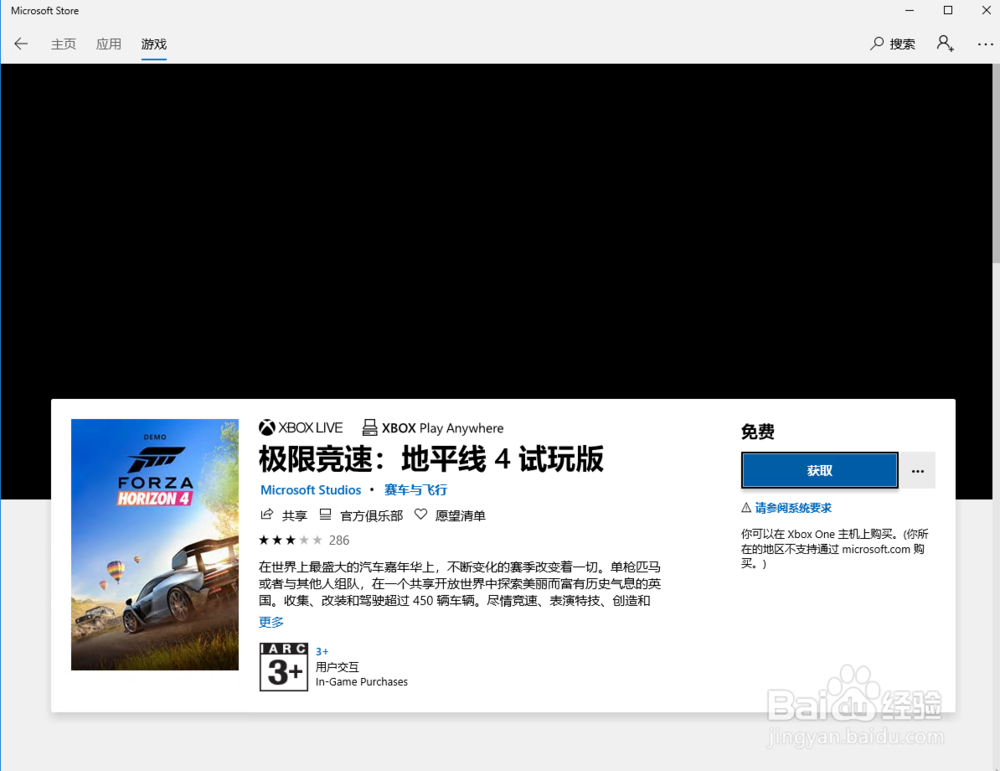The width and height of the screenshot is (1000, 771).
Task: Expand the description with 更多
Action: click(x=271, y=621)
